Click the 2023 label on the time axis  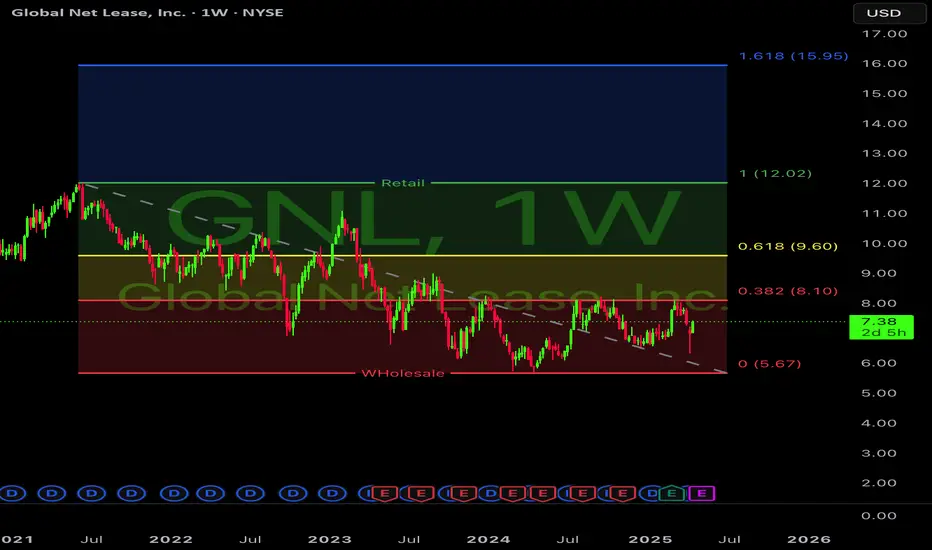point(329,539)
